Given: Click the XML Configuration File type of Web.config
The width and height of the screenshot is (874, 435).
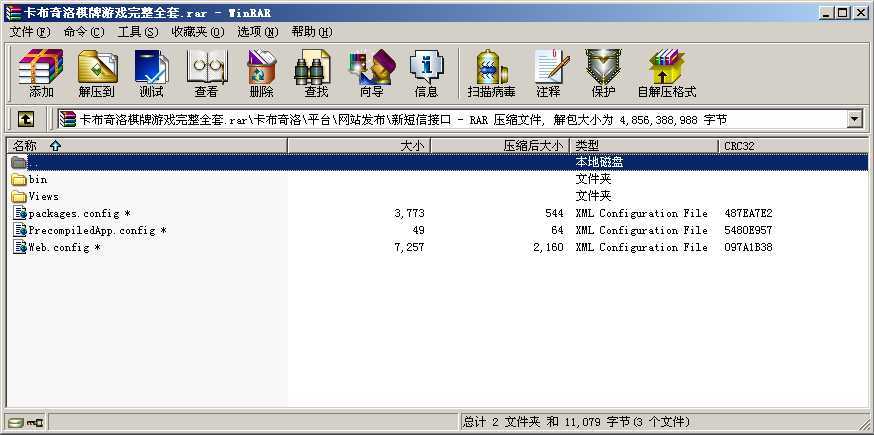Looking at the screenshot, I should point(642,247).
